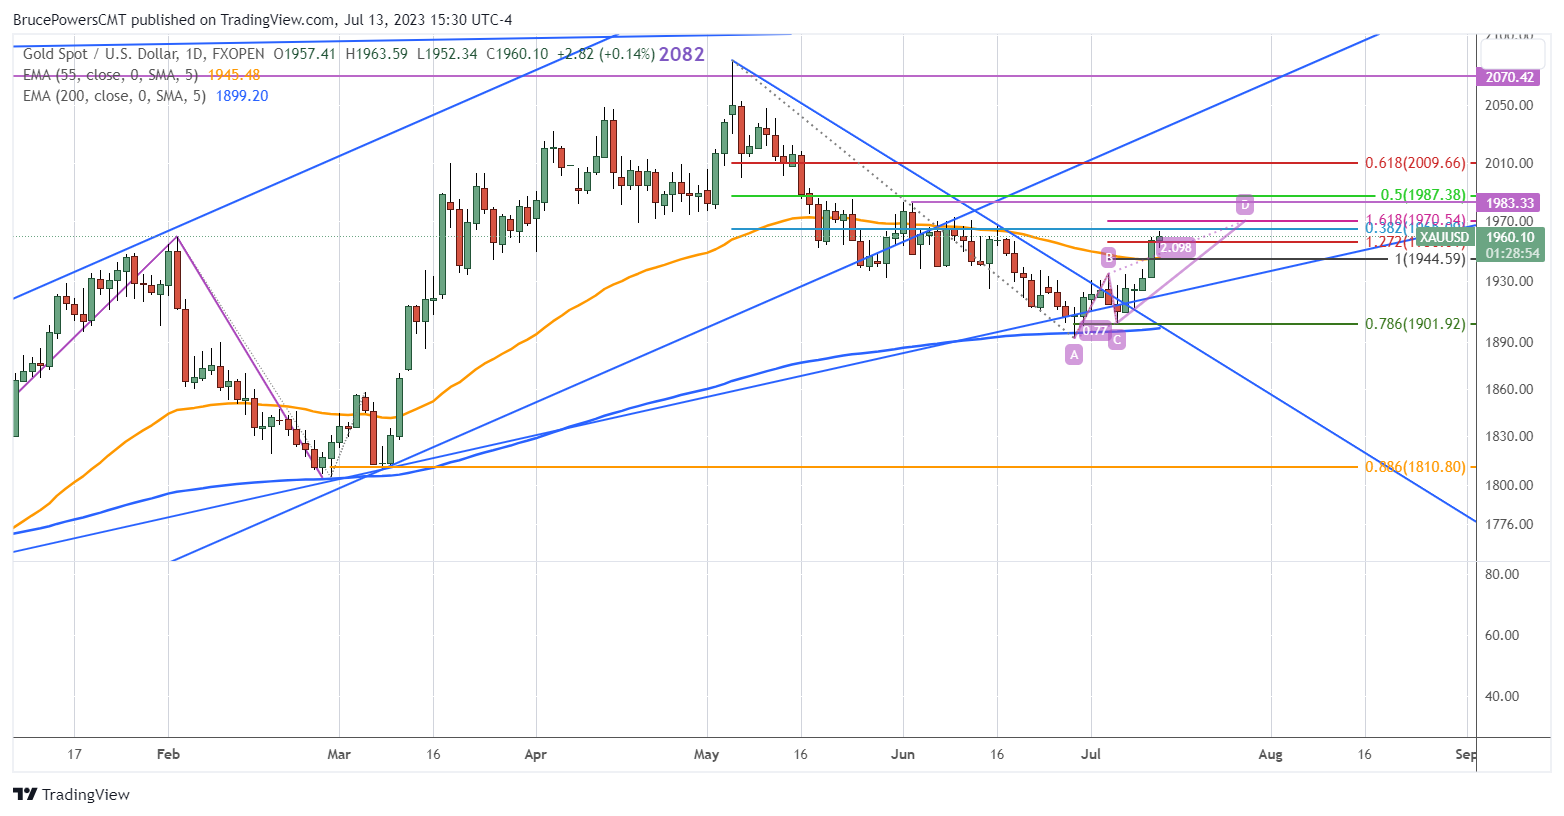Screen dimensions: 1564x816
Task: Click the ABCD pattern point B label
Action: tap(1108, 257)
